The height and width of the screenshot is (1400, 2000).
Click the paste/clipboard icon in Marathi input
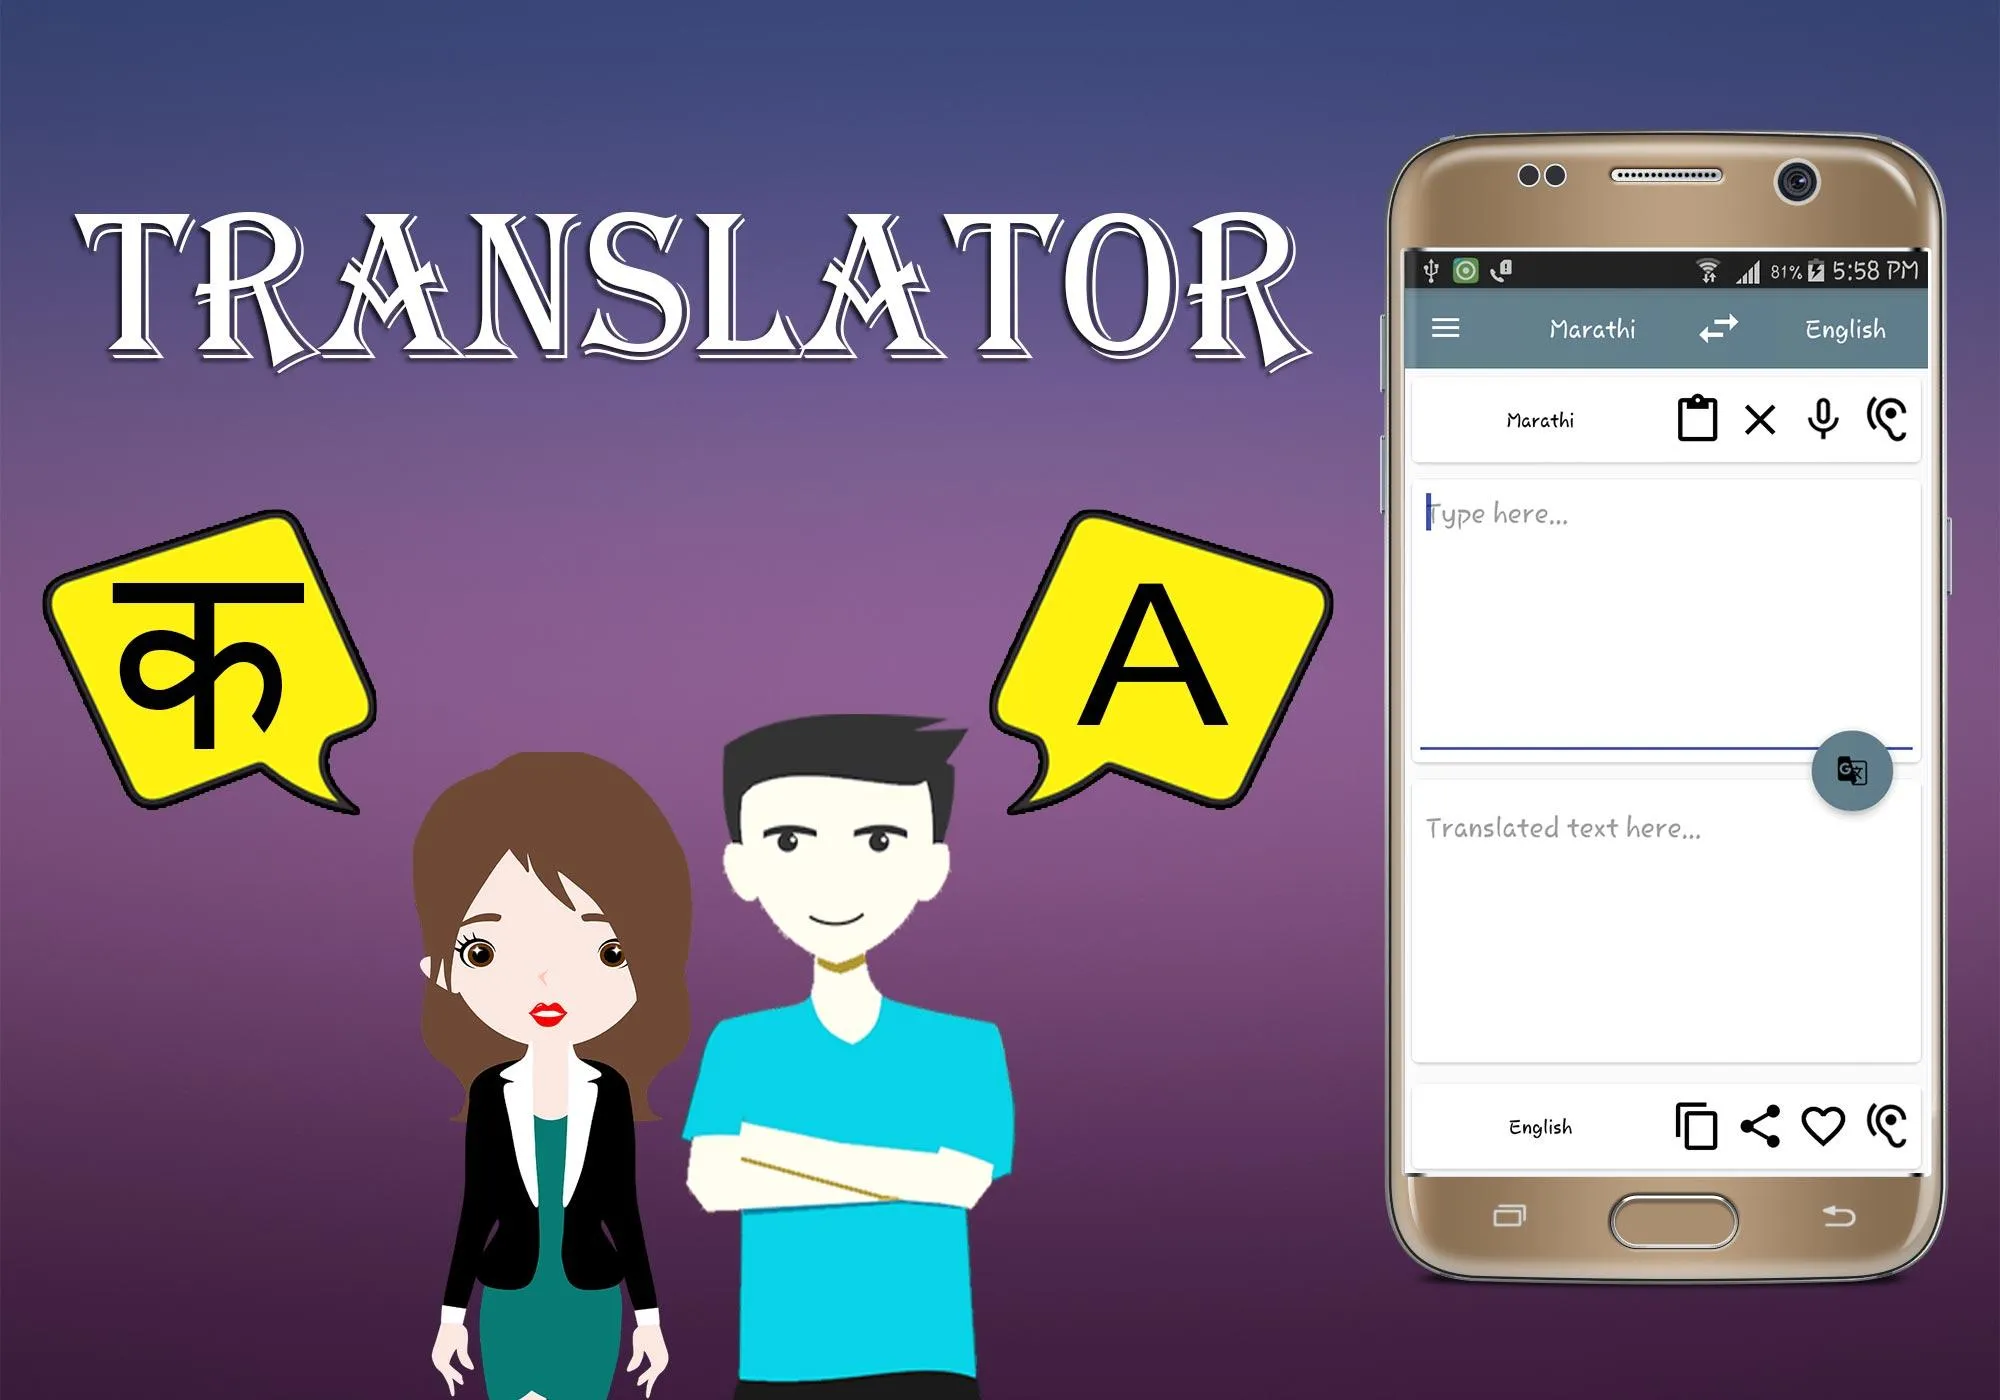click(1695, 418)
